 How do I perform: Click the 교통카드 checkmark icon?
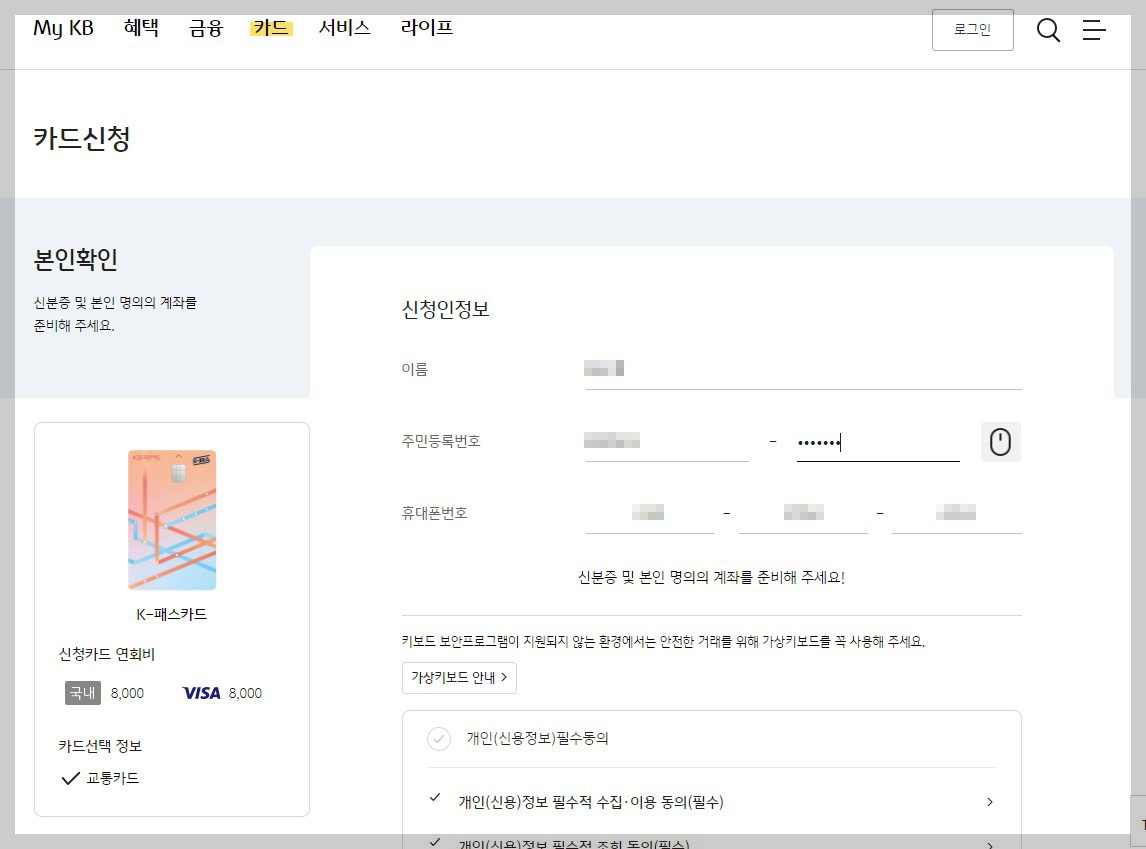70,778
